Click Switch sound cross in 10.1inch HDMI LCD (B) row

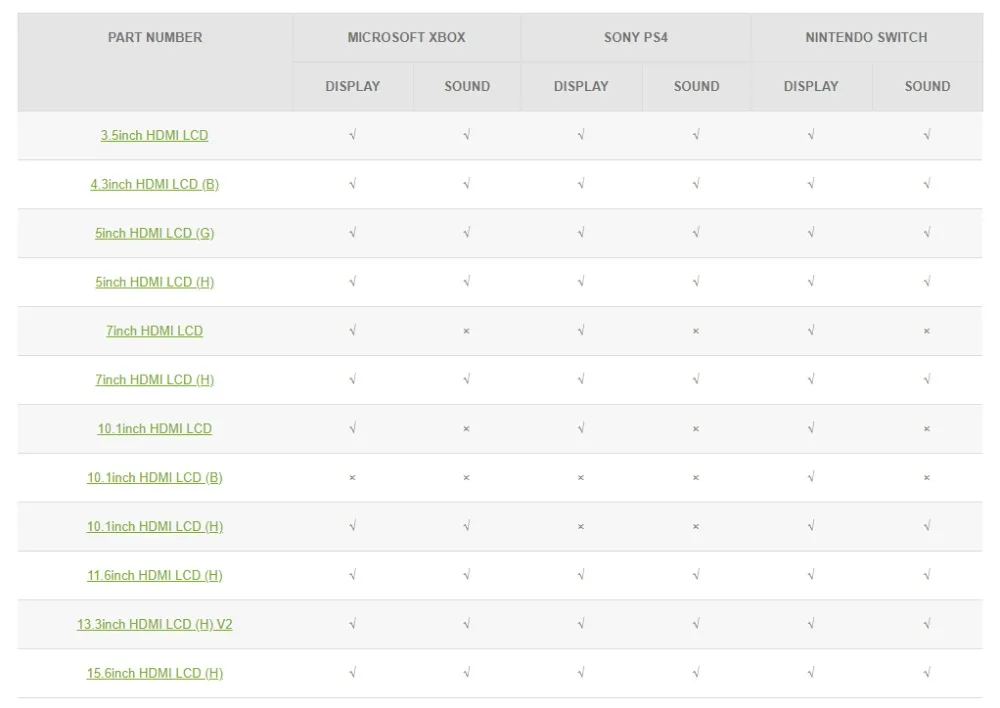[927, 478]
